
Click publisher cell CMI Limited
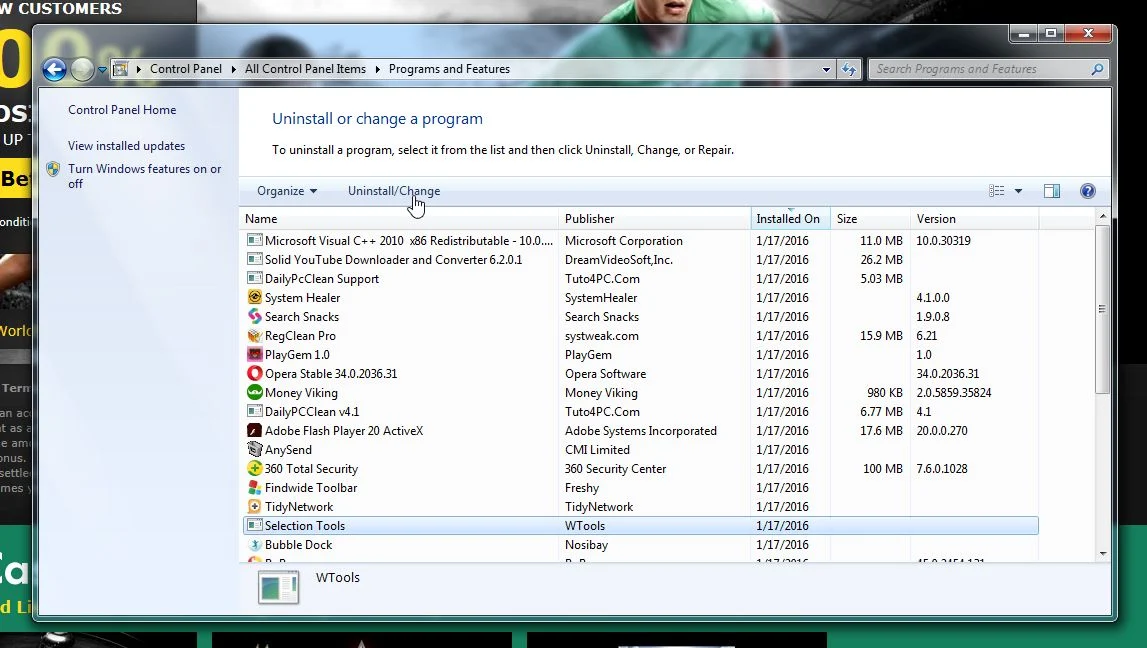597,450
